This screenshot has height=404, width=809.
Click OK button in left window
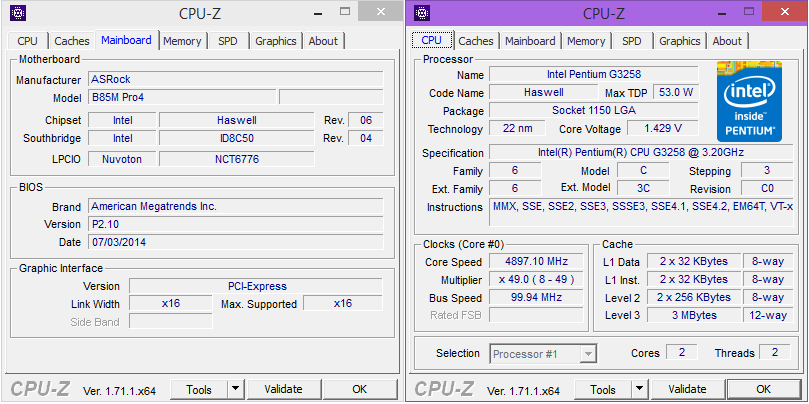360,389
